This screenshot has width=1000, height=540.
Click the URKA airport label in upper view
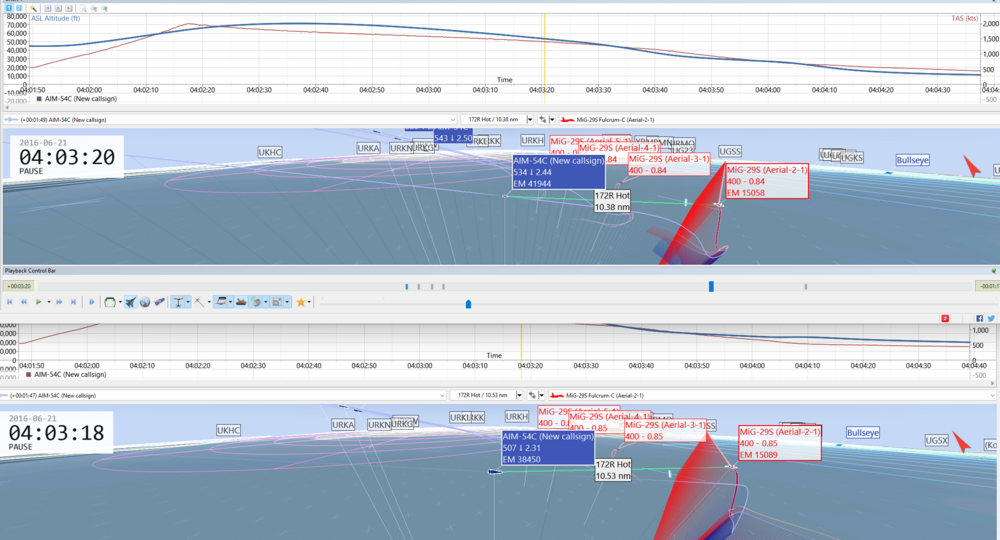[x=368, y=148]
